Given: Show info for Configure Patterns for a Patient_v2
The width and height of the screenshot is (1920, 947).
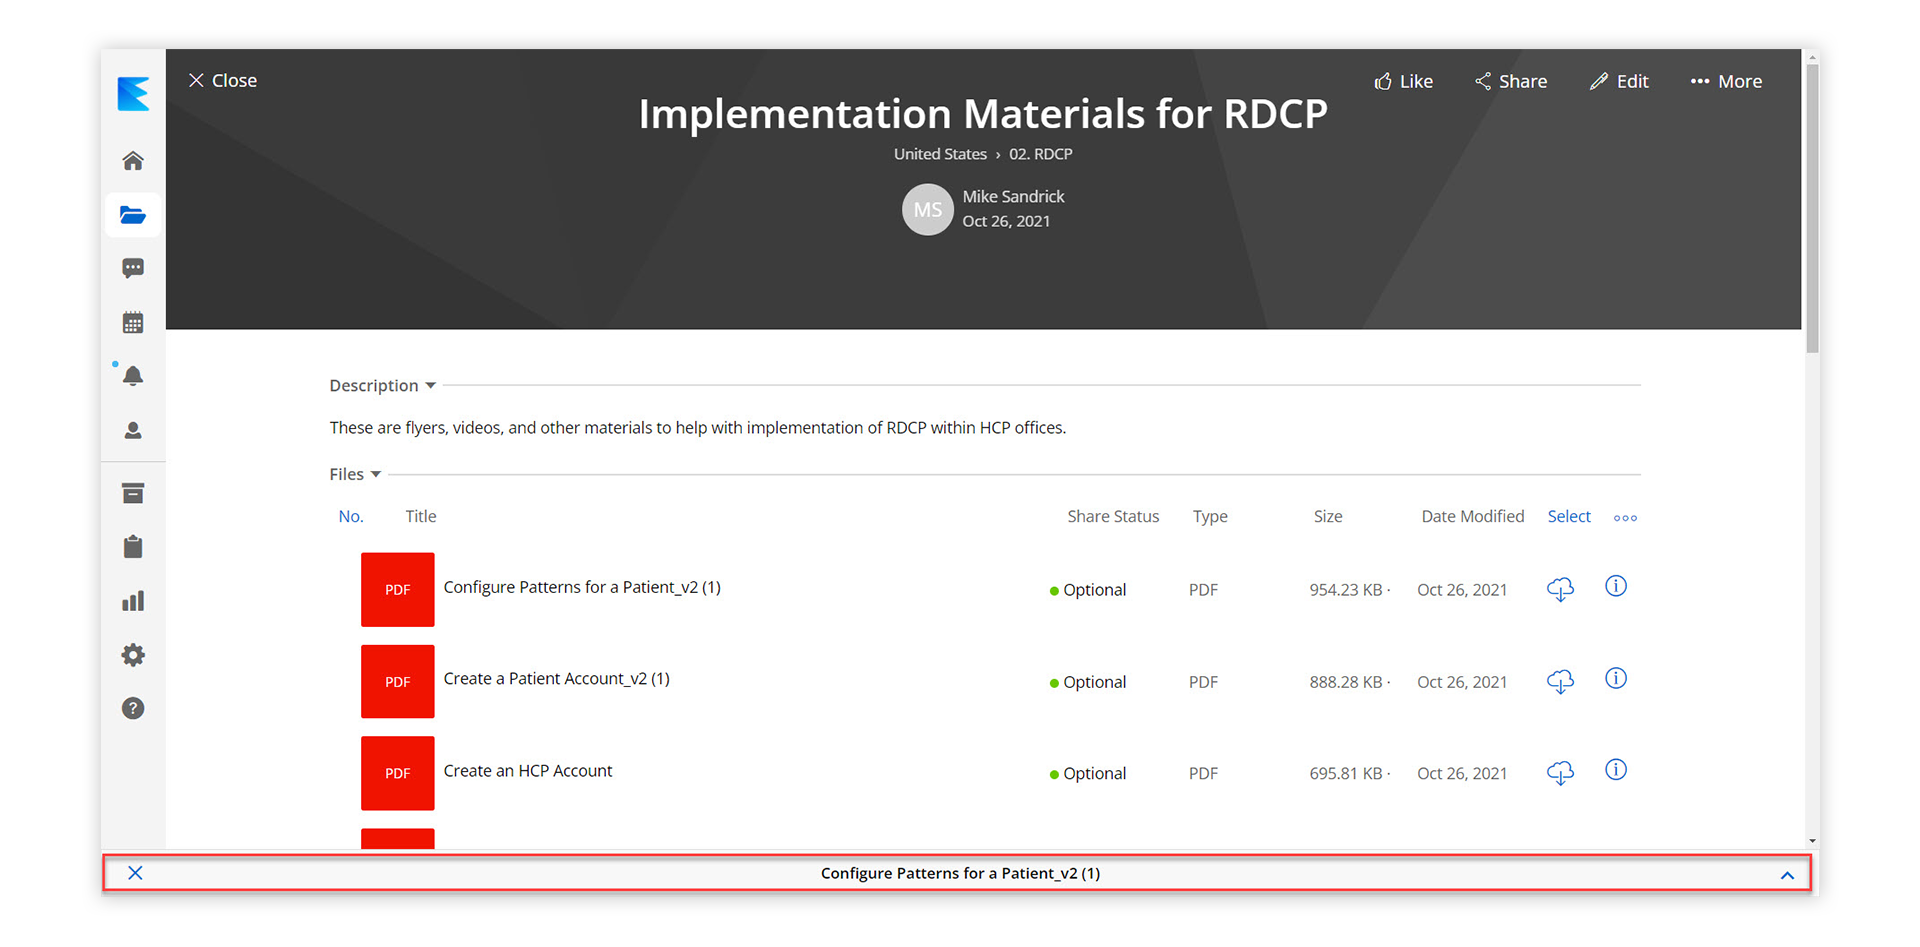Looking at the screenshot, I should coord(1616,586).
